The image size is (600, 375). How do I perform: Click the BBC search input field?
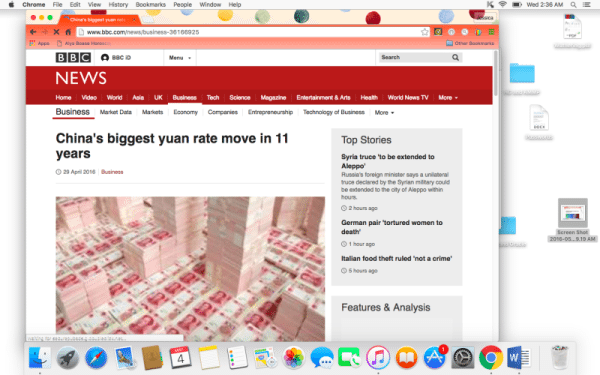point(415,57)
